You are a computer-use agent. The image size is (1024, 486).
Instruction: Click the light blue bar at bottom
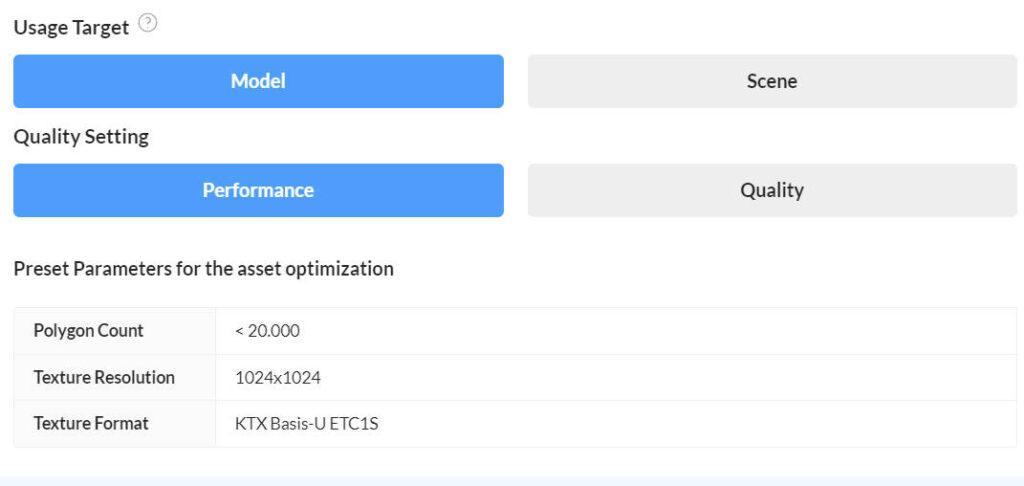[x=512, y=481]
